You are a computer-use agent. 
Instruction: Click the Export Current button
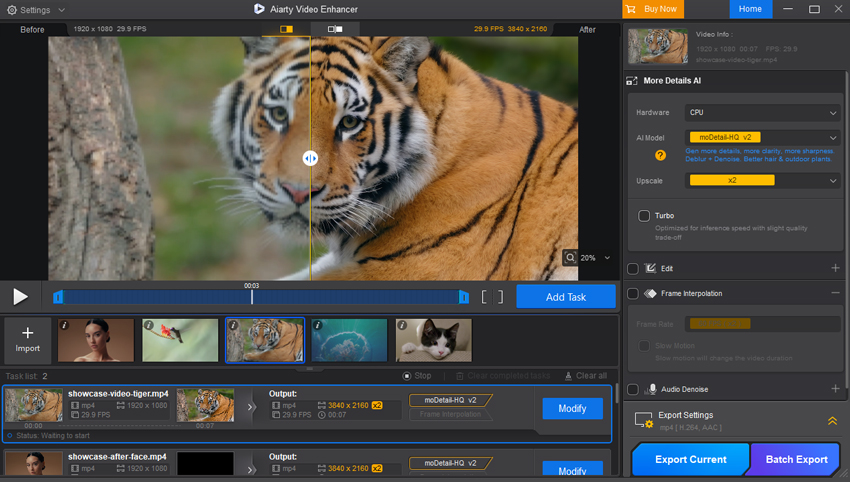pyautogui.click(x=691, y=459)
